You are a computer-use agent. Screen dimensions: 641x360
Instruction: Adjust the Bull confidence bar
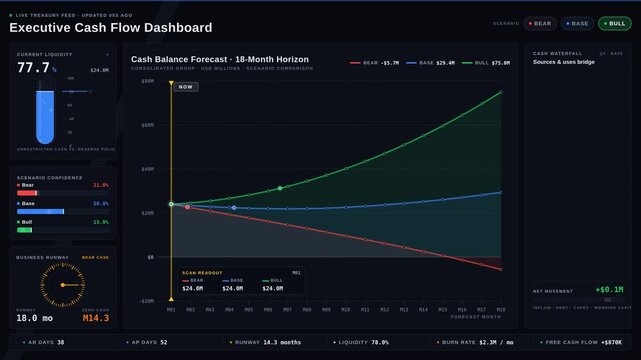pos(63,230)
